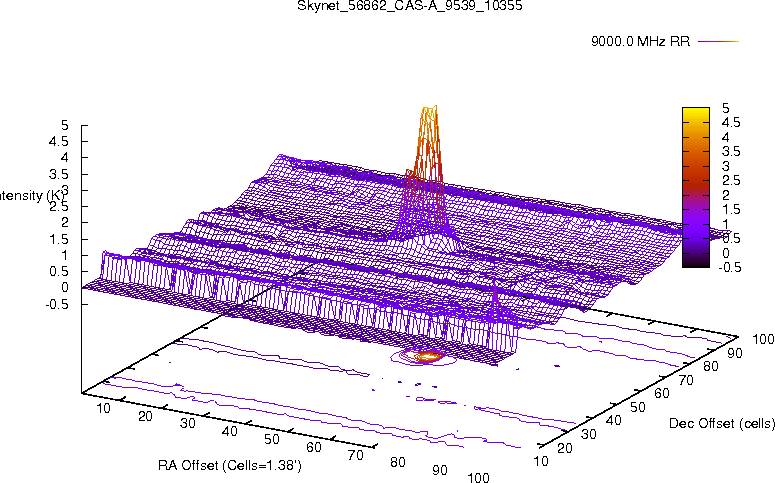This screenshot has width=775, height=483.
Task: Click Dec Offset axis tick 60
Action: 662,394
